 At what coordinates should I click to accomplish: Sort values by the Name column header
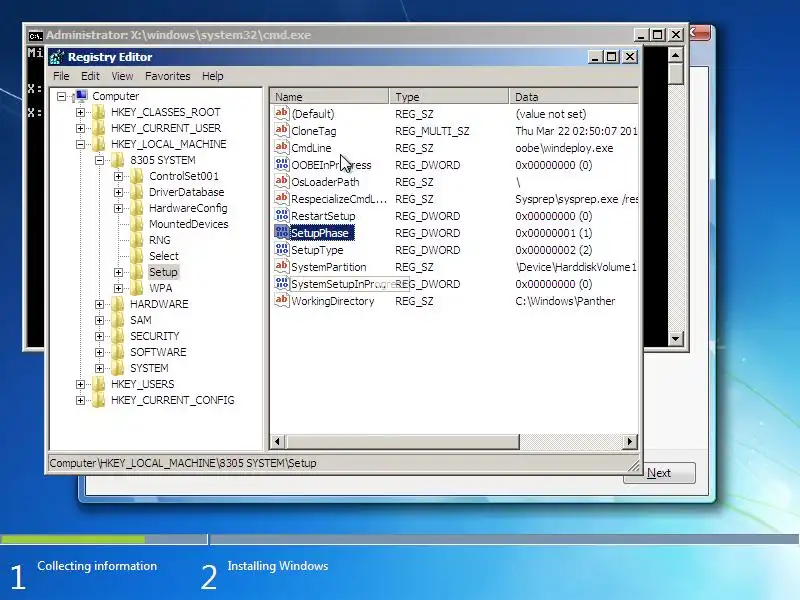point(330,96)
